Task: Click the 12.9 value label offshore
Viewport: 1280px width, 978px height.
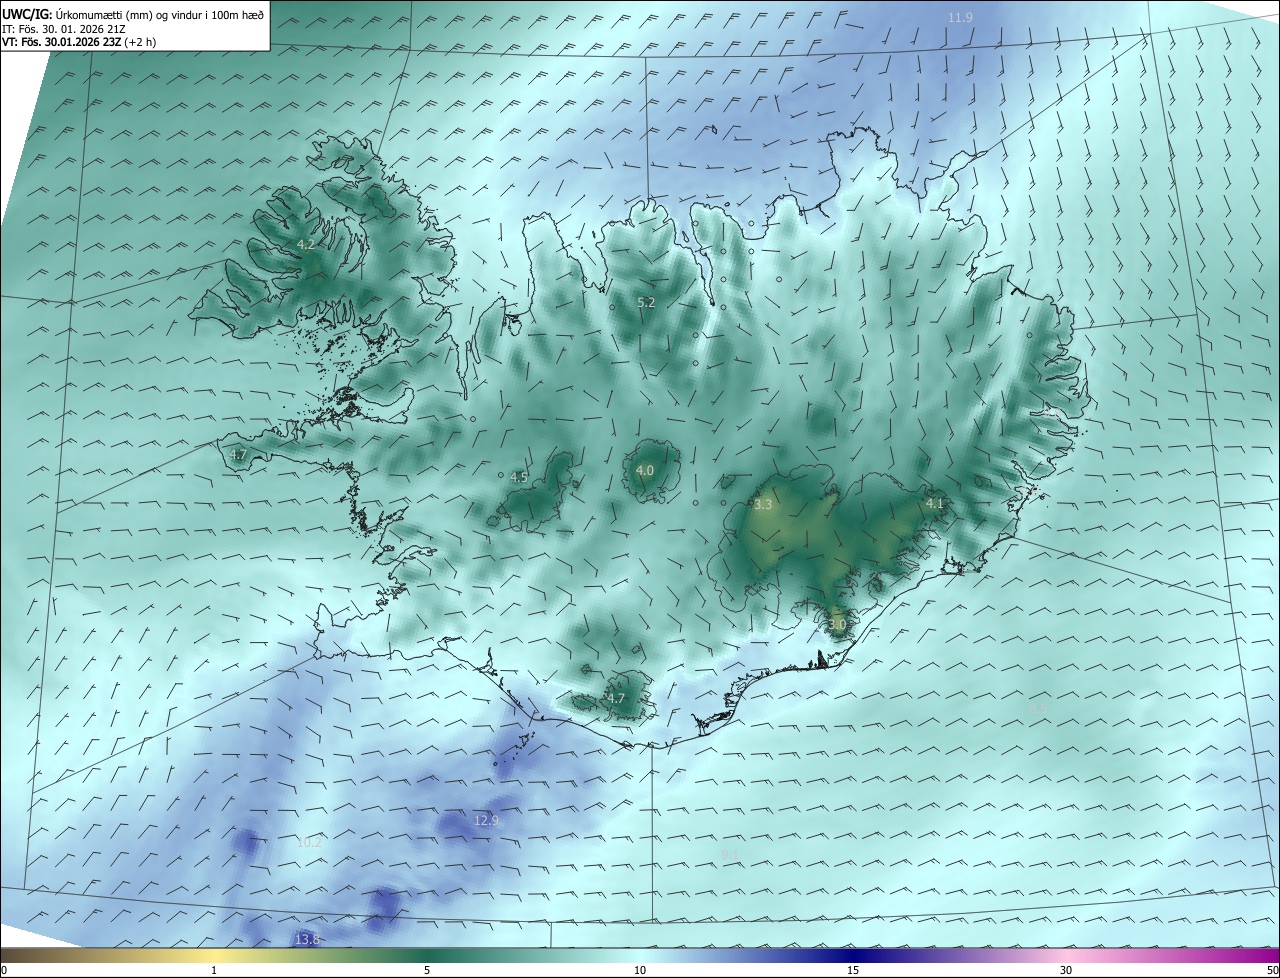Action: pyautogui.click(x=486, y=820)
